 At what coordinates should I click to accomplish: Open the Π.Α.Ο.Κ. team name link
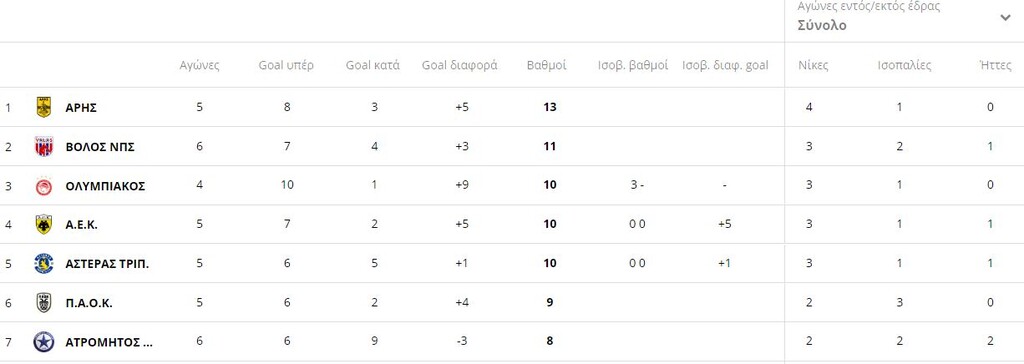point(89,303)
